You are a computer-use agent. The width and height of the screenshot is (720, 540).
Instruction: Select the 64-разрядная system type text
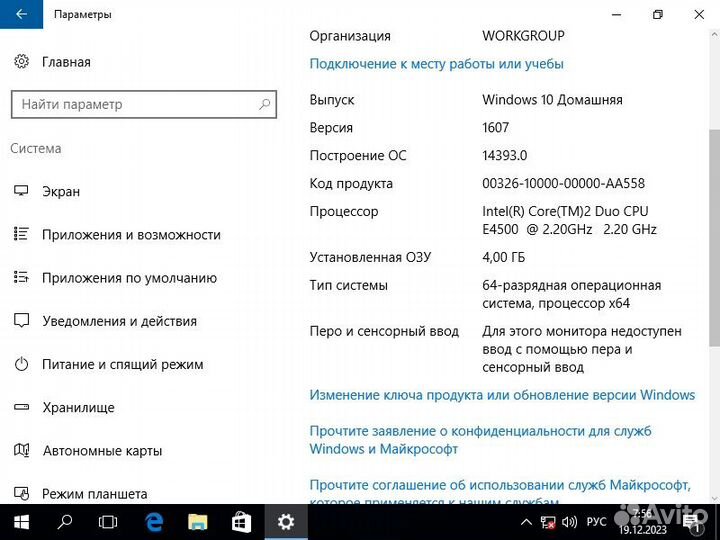click(572, 294)
